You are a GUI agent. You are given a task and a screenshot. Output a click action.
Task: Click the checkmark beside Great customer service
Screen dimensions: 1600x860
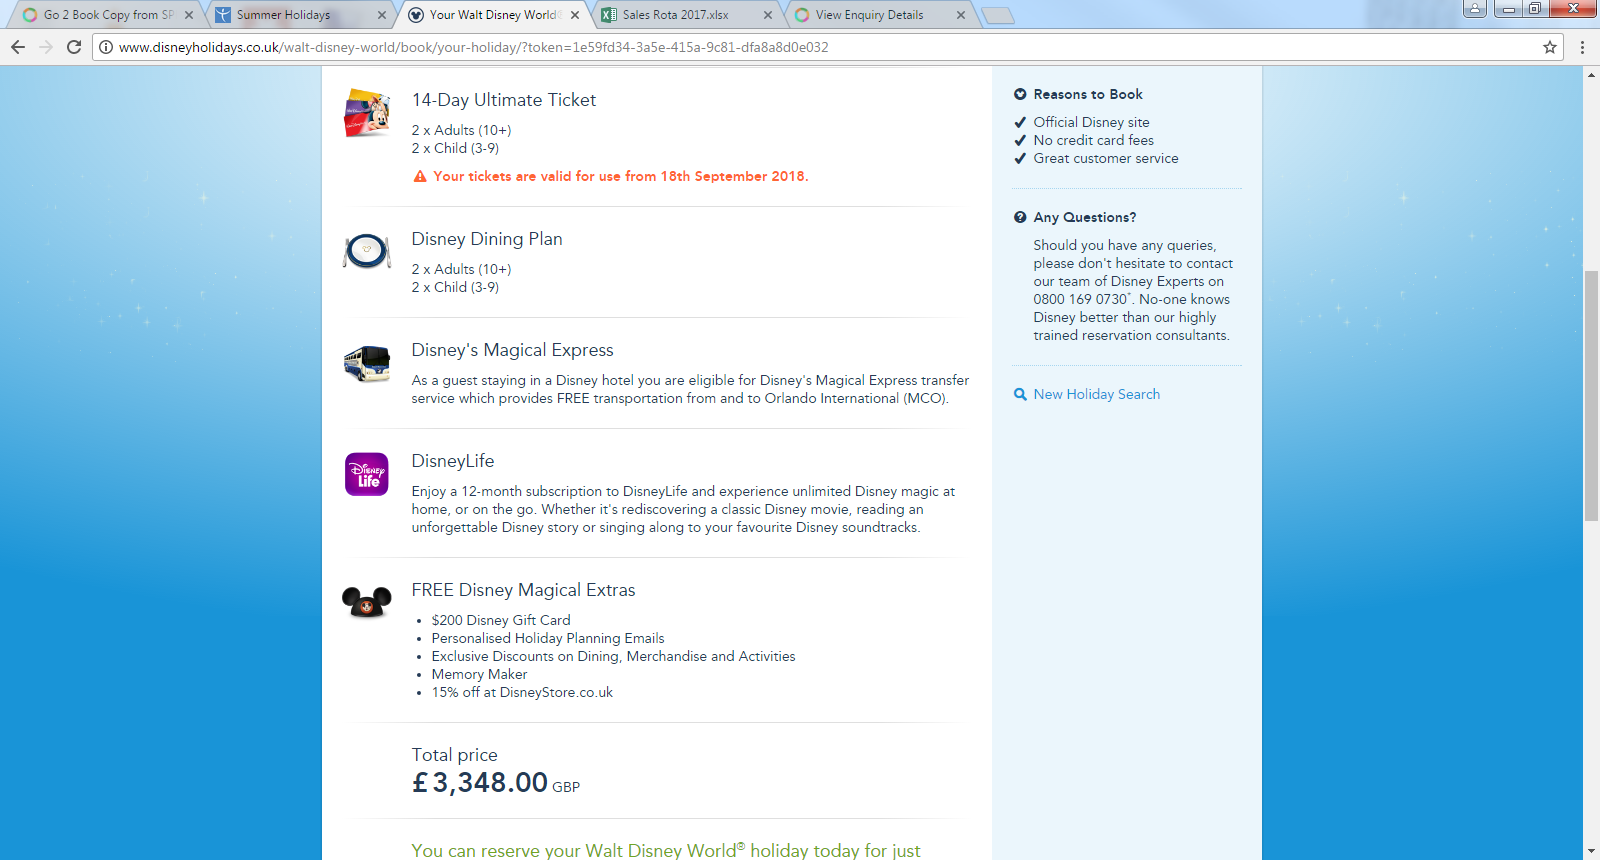[1020, 158]
